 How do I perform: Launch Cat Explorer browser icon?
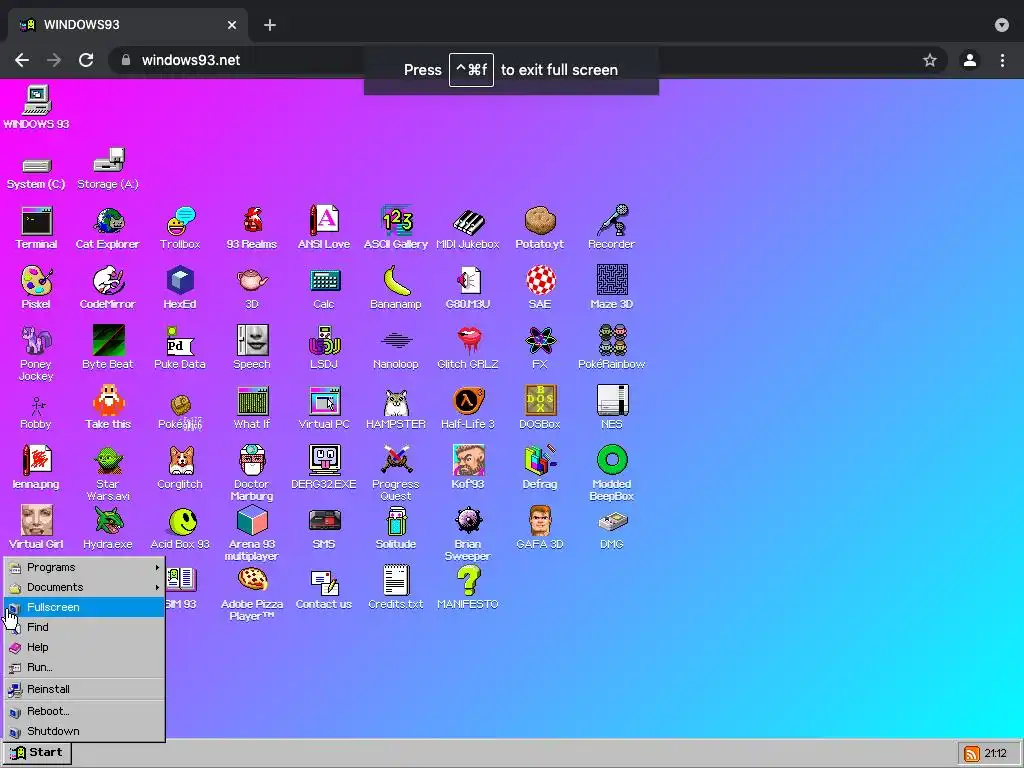(108, 228)
